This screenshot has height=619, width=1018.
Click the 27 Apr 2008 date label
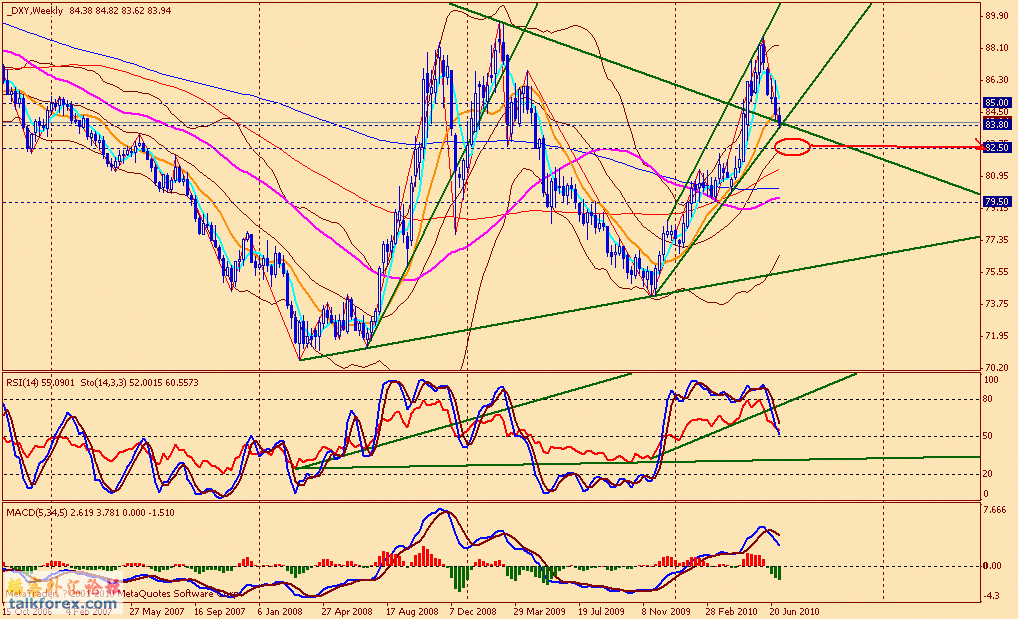(x=347, y=611)
